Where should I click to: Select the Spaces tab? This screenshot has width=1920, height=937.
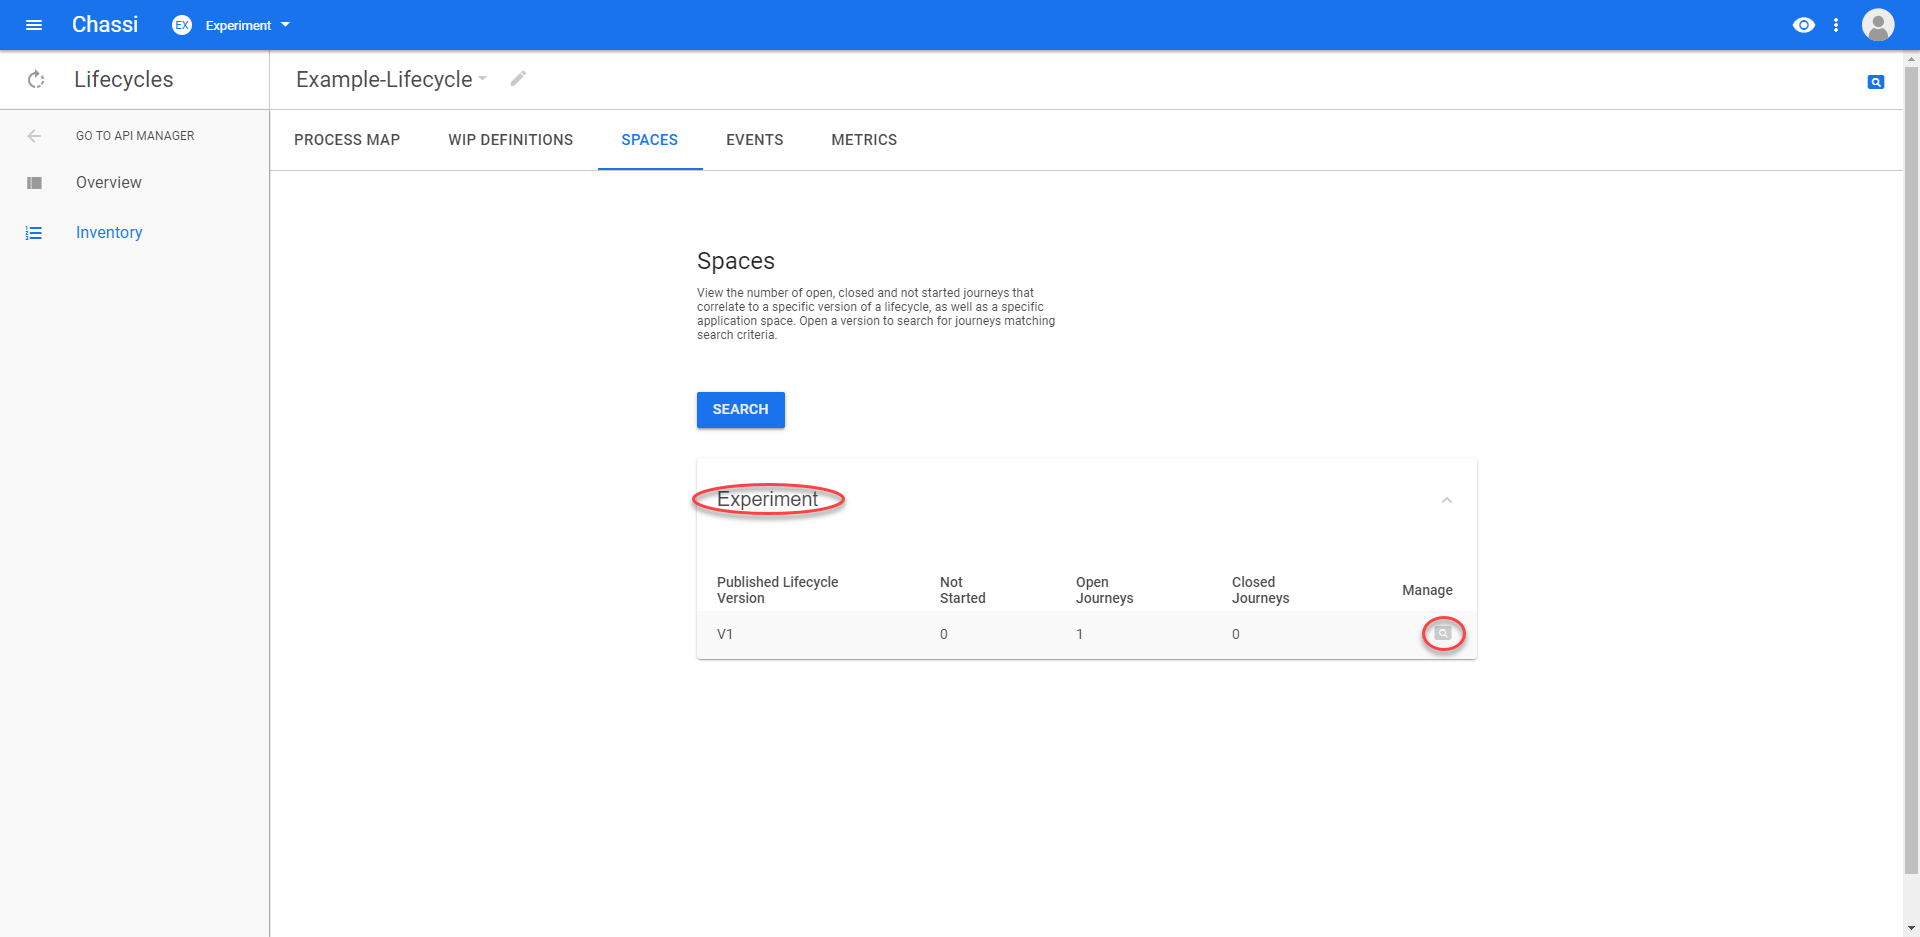coord(650,140)
